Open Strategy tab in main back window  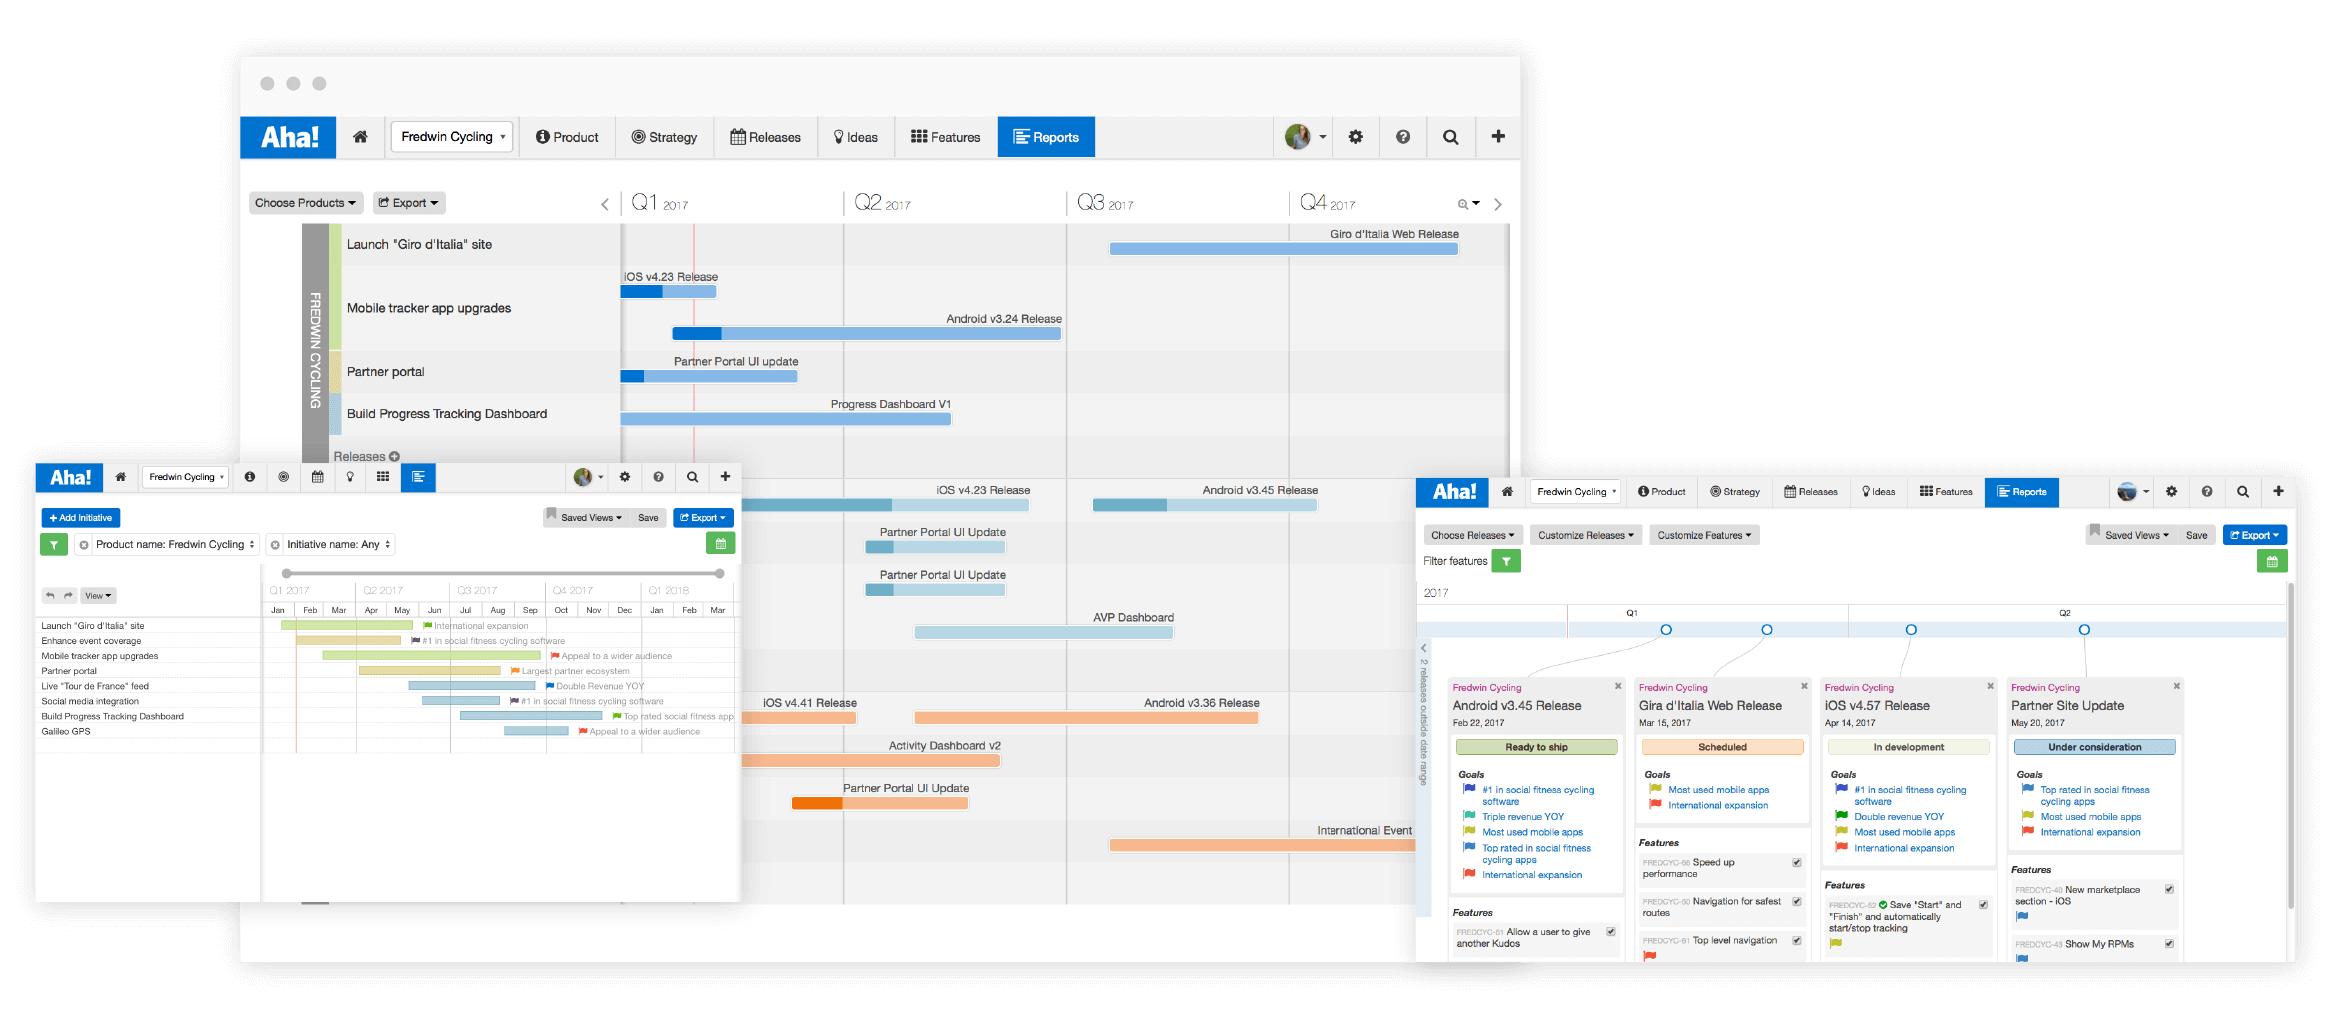coord(664,137)
